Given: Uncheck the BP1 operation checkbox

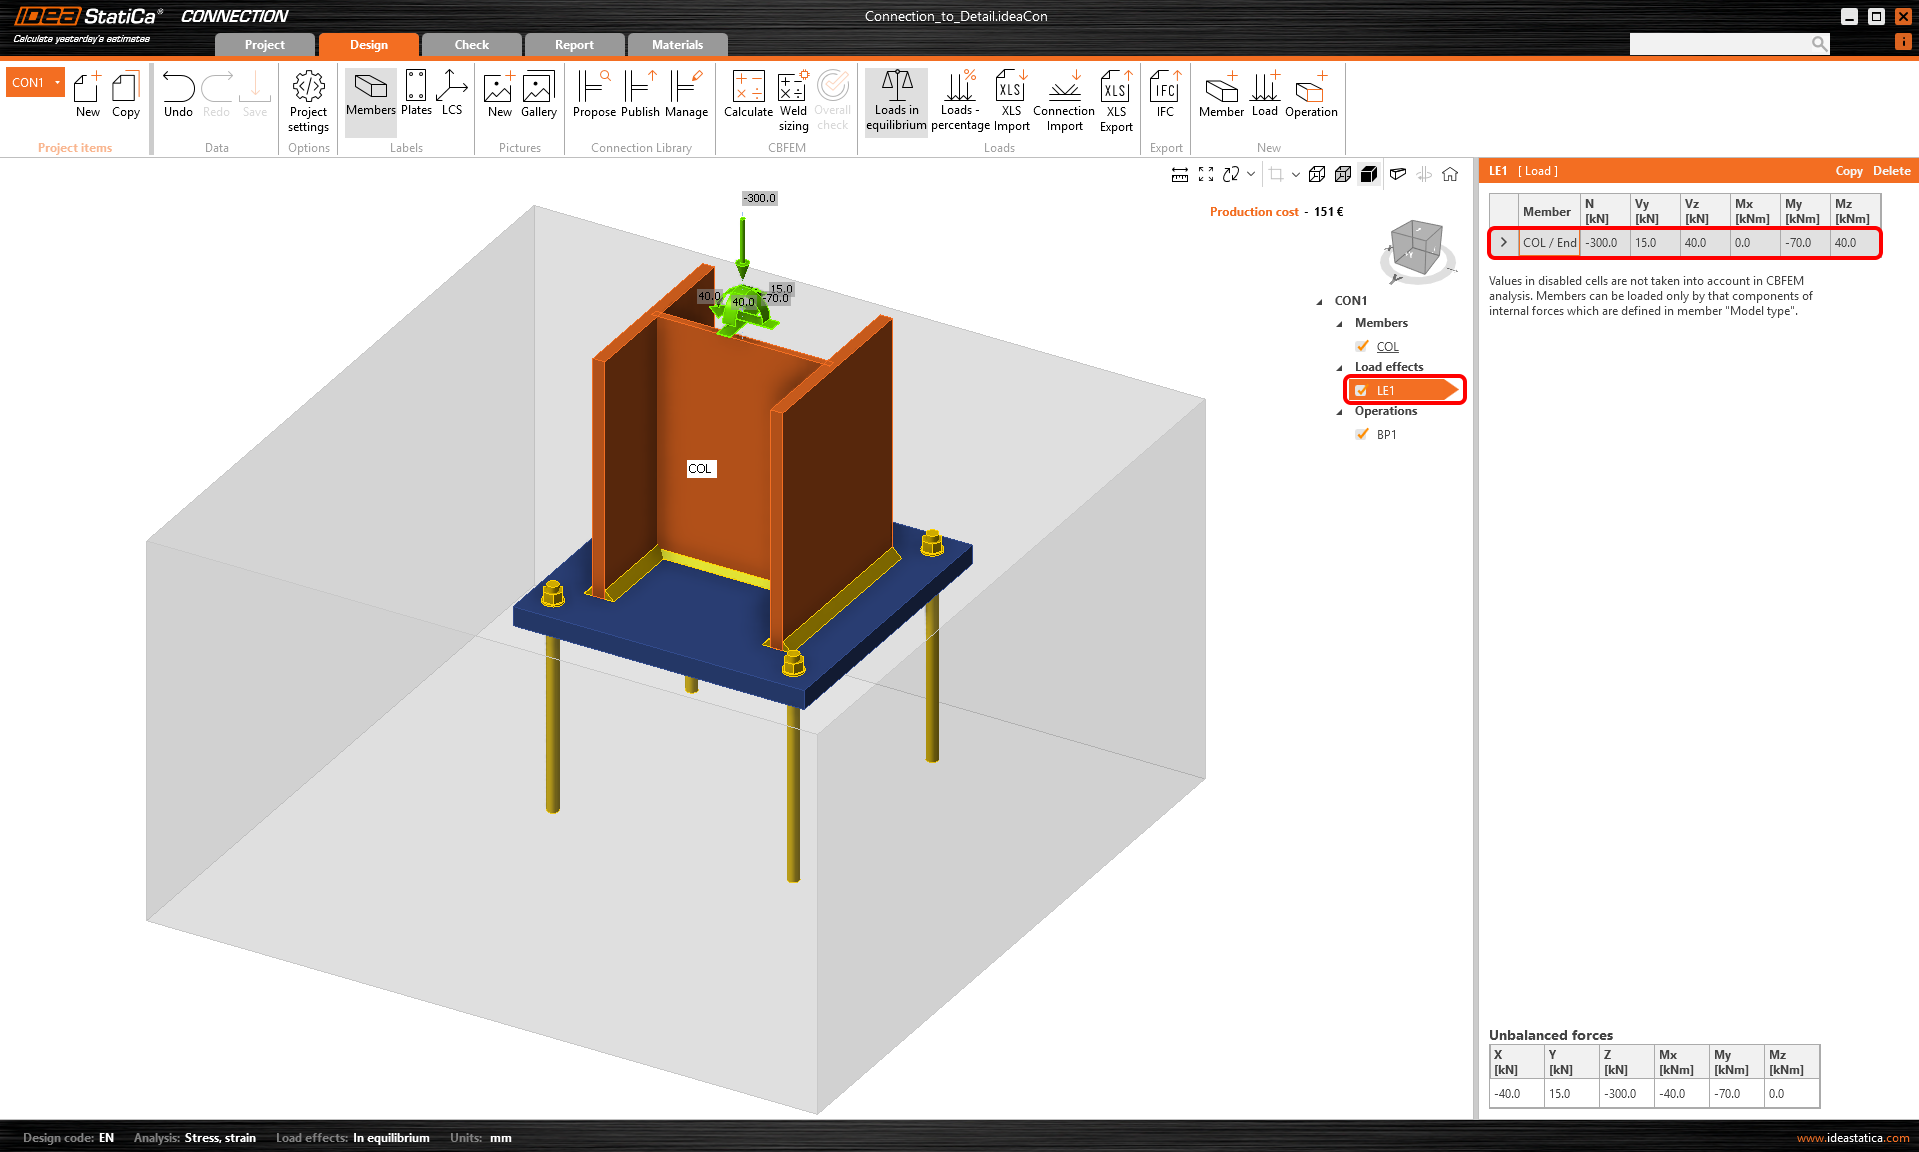Looking at the screenshot, I should [1362, 435].
